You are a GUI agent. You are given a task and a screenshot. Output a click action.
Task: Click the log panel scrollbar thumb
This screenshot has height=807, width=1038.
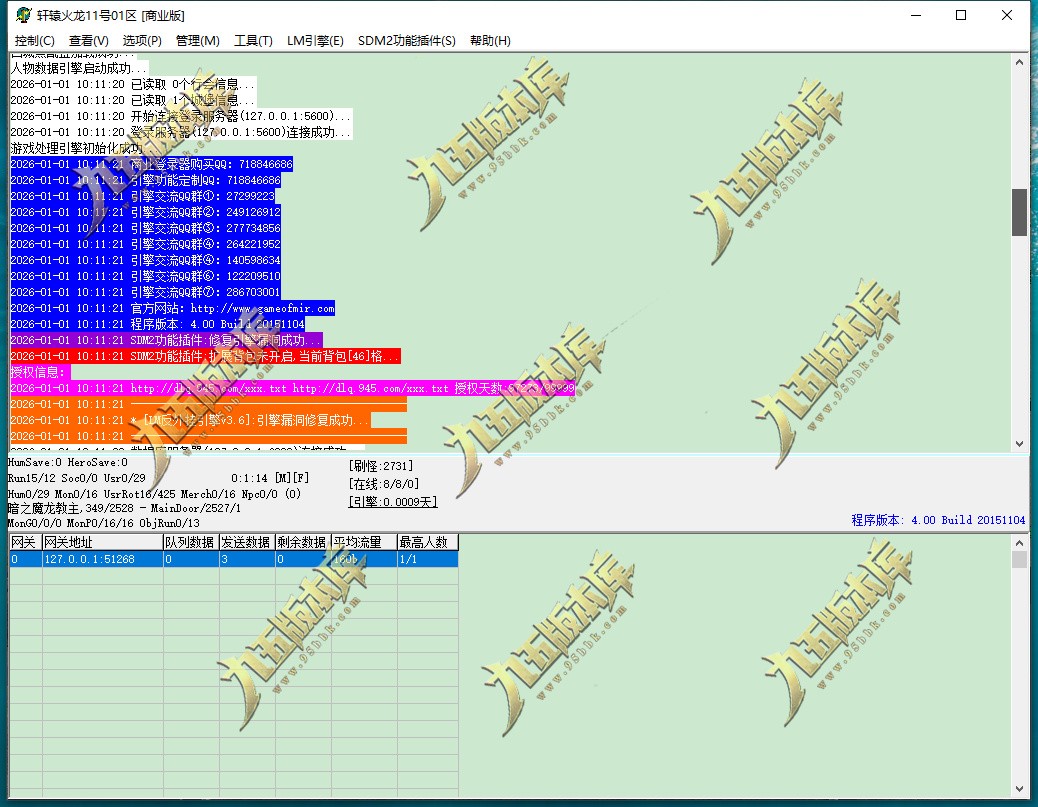point(1019,212)
